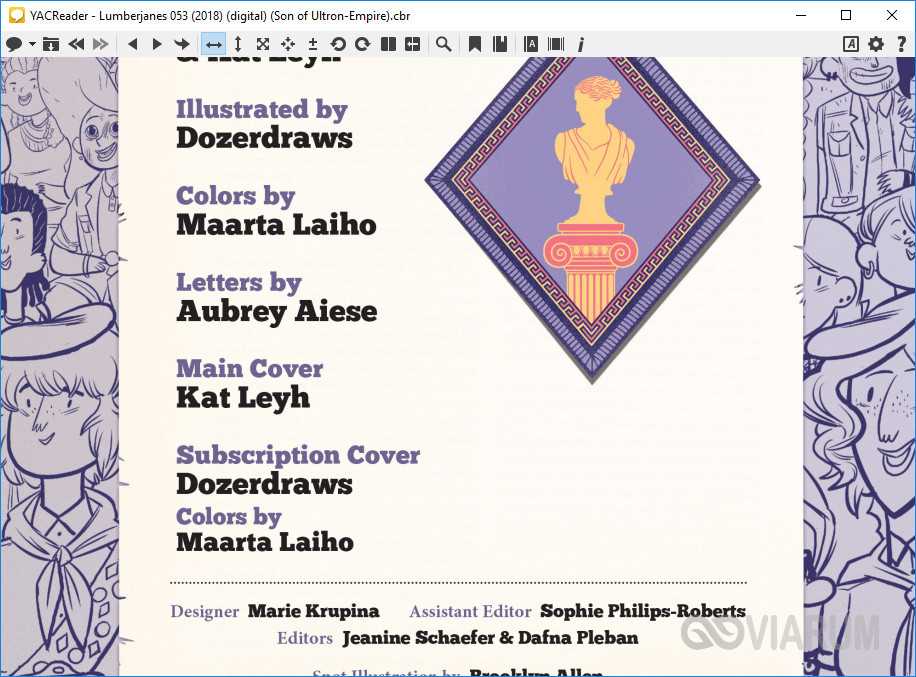Click the open comic speech-bubble icon
Viewport: 916px width, 677px height.
point(15,44)
